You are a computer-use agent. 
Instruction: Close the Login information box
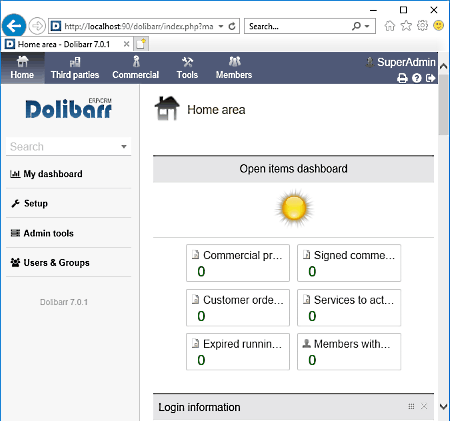[x=424, y=406]
